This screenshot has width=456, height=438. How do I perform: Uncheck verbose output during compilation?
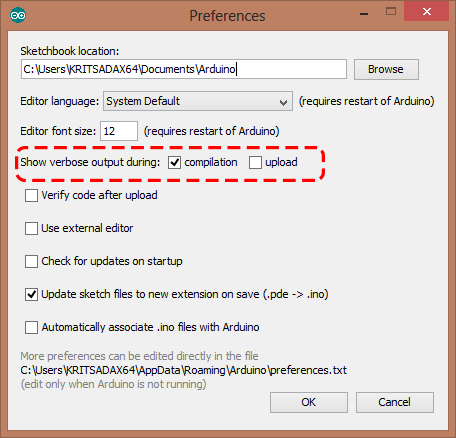coord(174,163)
